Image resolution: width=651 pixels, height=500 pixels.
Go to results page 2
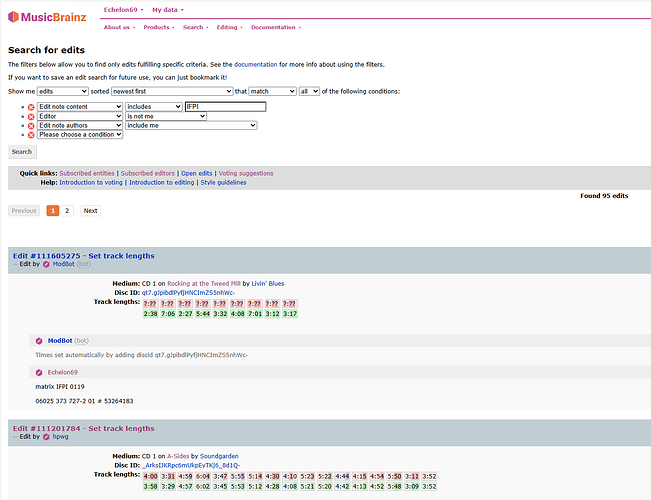click(67, 211)
